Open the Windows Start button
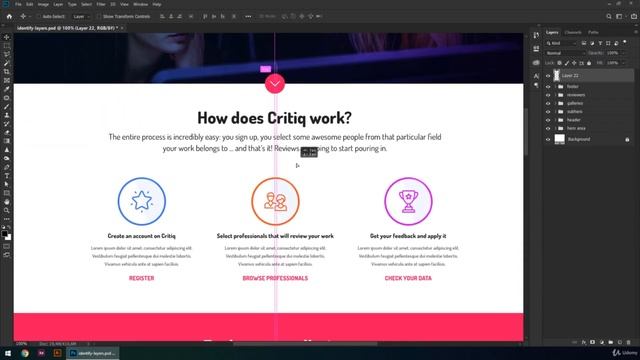The height and width of the screenshot is (360, 640). [8, 353]
